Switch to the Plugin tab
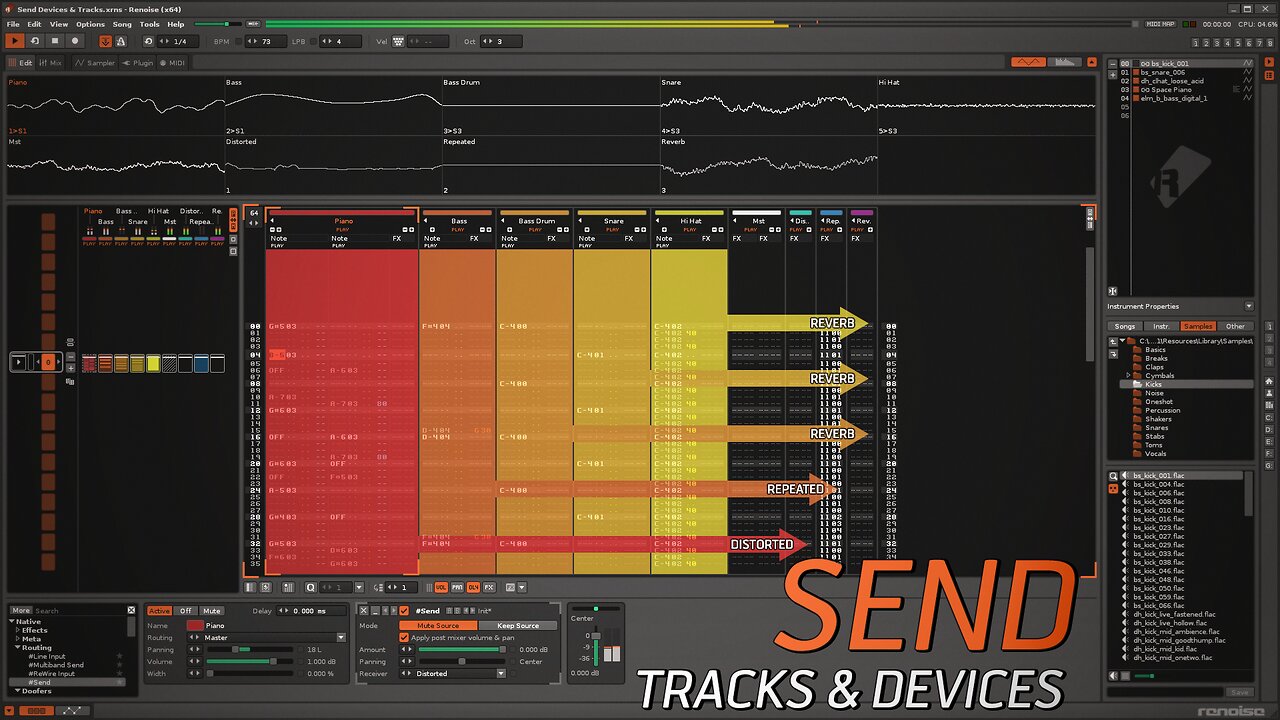Viewport: 1280px width, 720px height. 139,63
